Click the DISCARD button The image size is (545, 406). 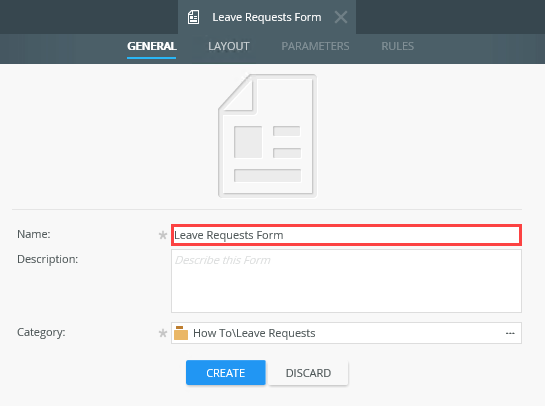[308, 373]
